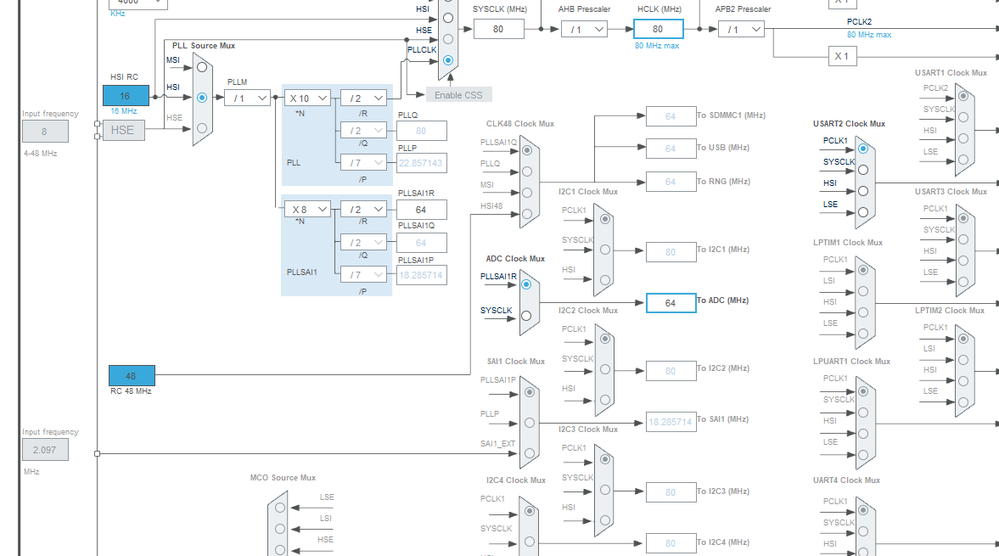The width and height of the screenshot is (999, 556).
Task: Click the RC 48 MHz block
Action: click(132, 376)
